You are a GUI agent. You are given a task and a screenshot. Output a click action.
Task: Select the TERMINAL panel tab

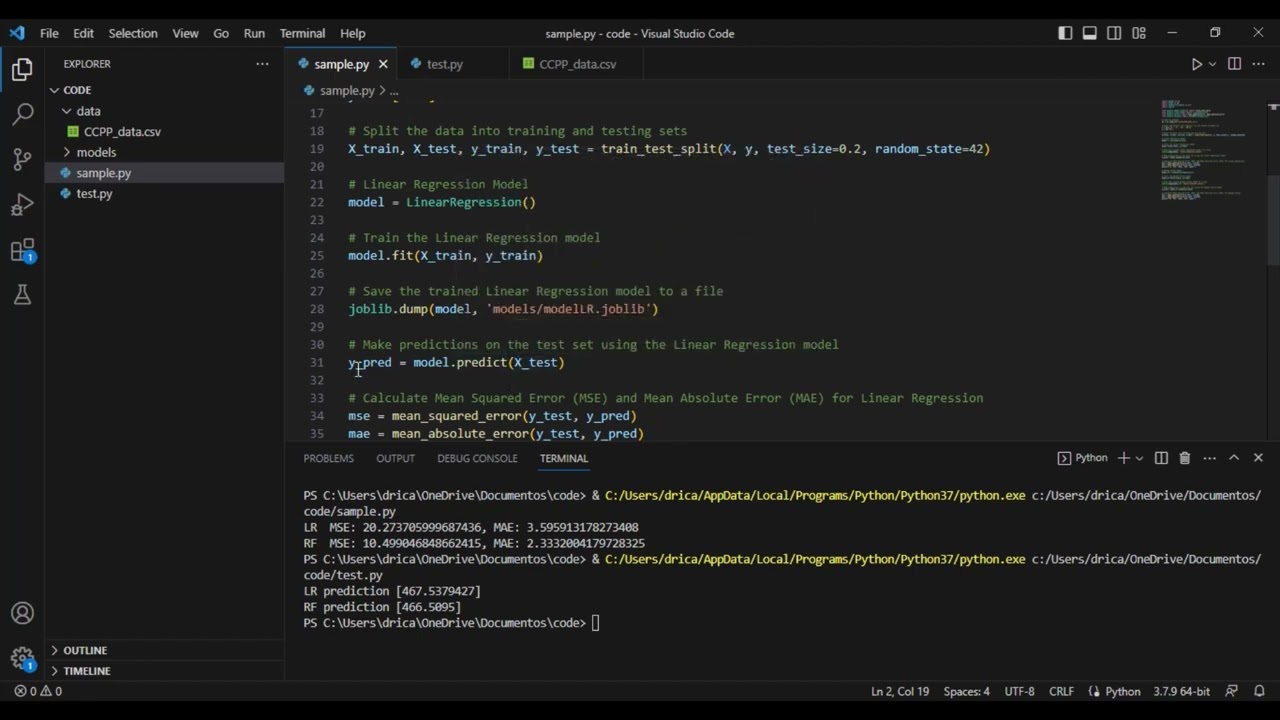(x=564, y=458)
